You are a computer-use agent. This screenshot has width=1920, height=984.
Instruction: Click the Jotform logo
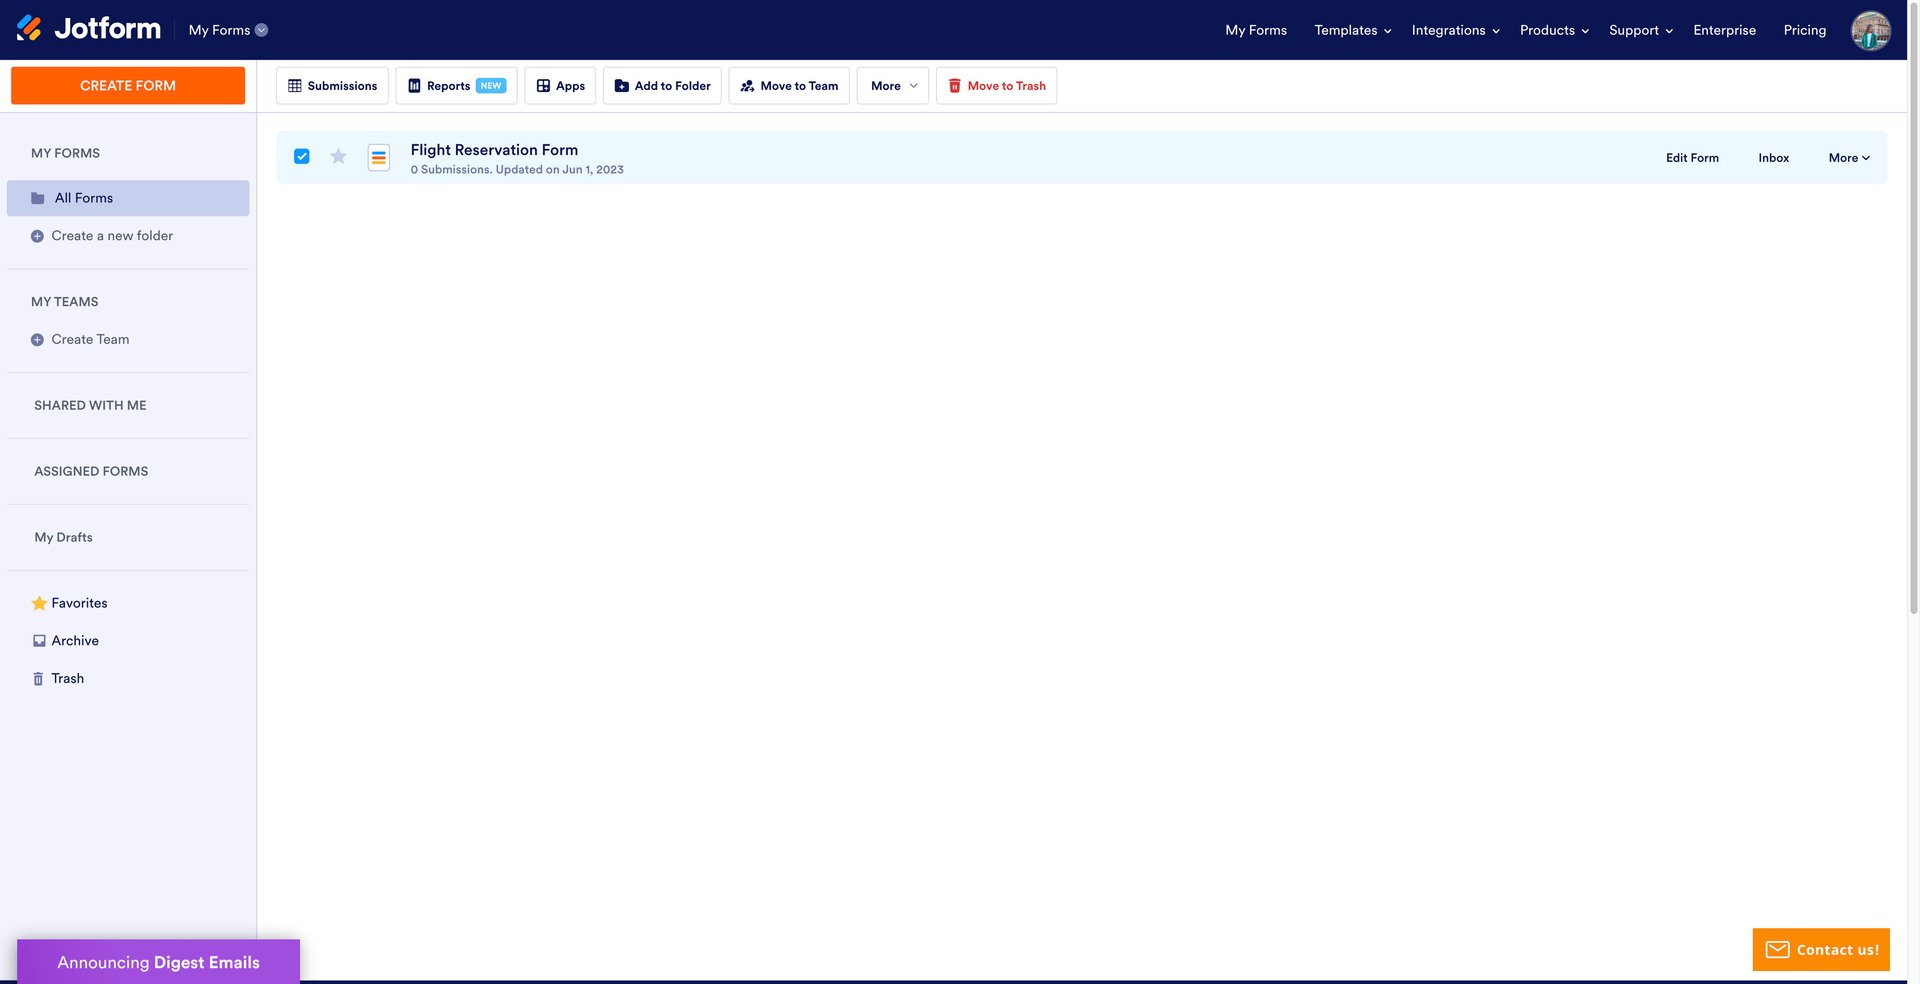pyautogui.click(x=88, y=29)
